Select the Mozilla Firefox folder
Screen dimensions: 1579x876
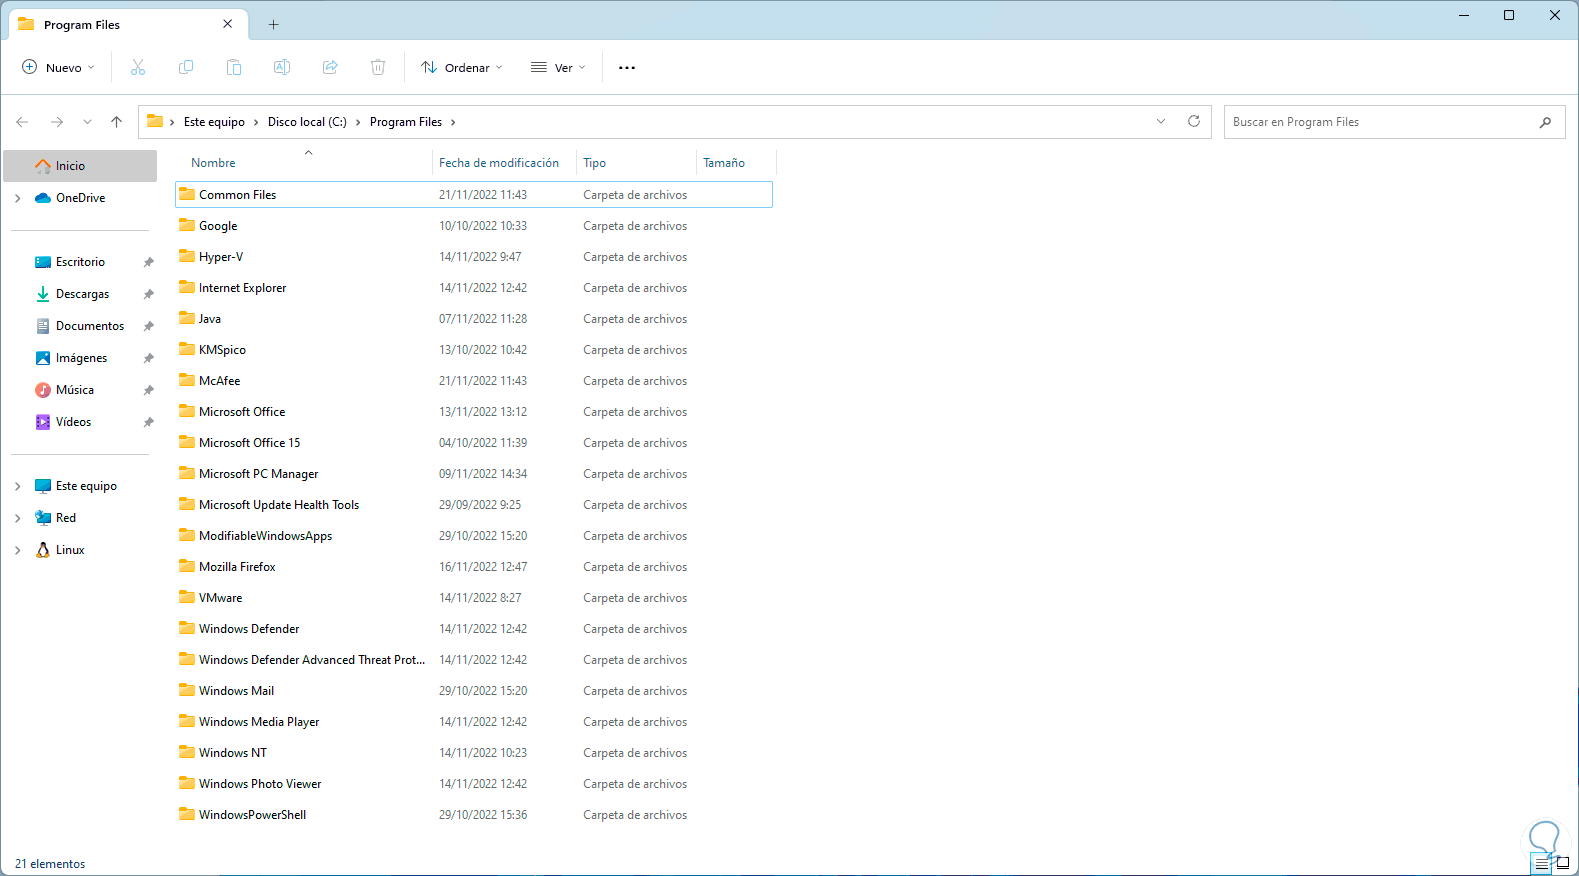click(x=237, y=567)
